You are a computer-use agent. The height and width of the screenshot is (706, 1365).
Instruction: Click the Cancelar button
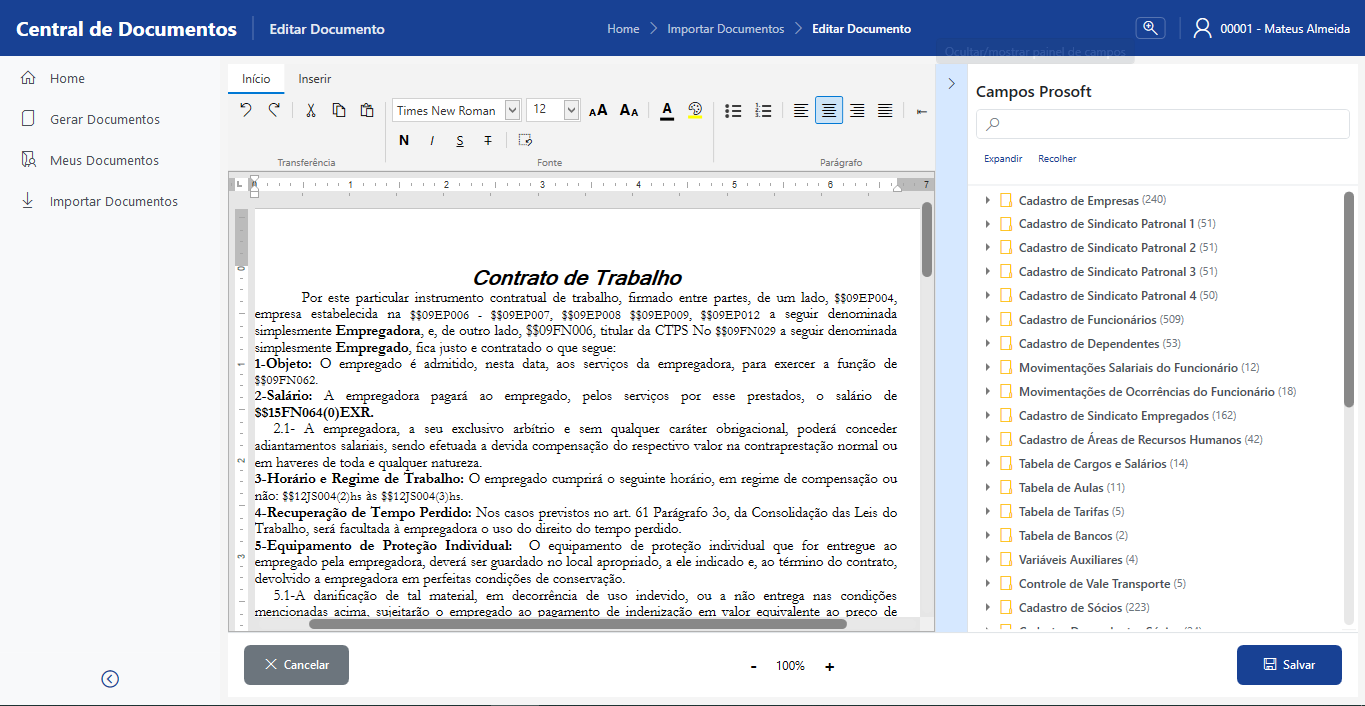coord(296,665)
